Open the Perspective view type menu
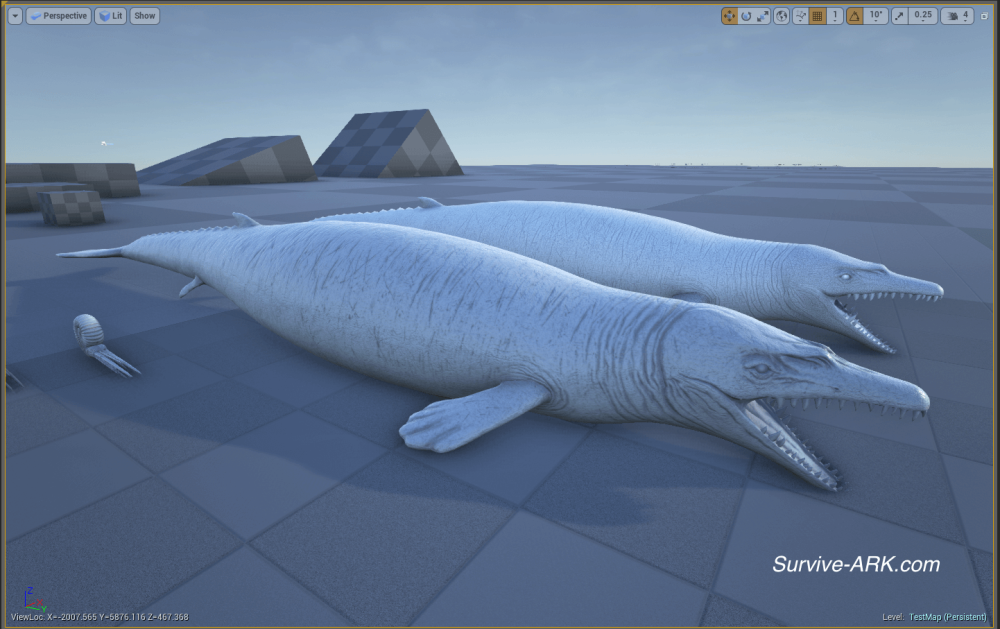Viewport: 1000px width, 629px height. (59, 16)
